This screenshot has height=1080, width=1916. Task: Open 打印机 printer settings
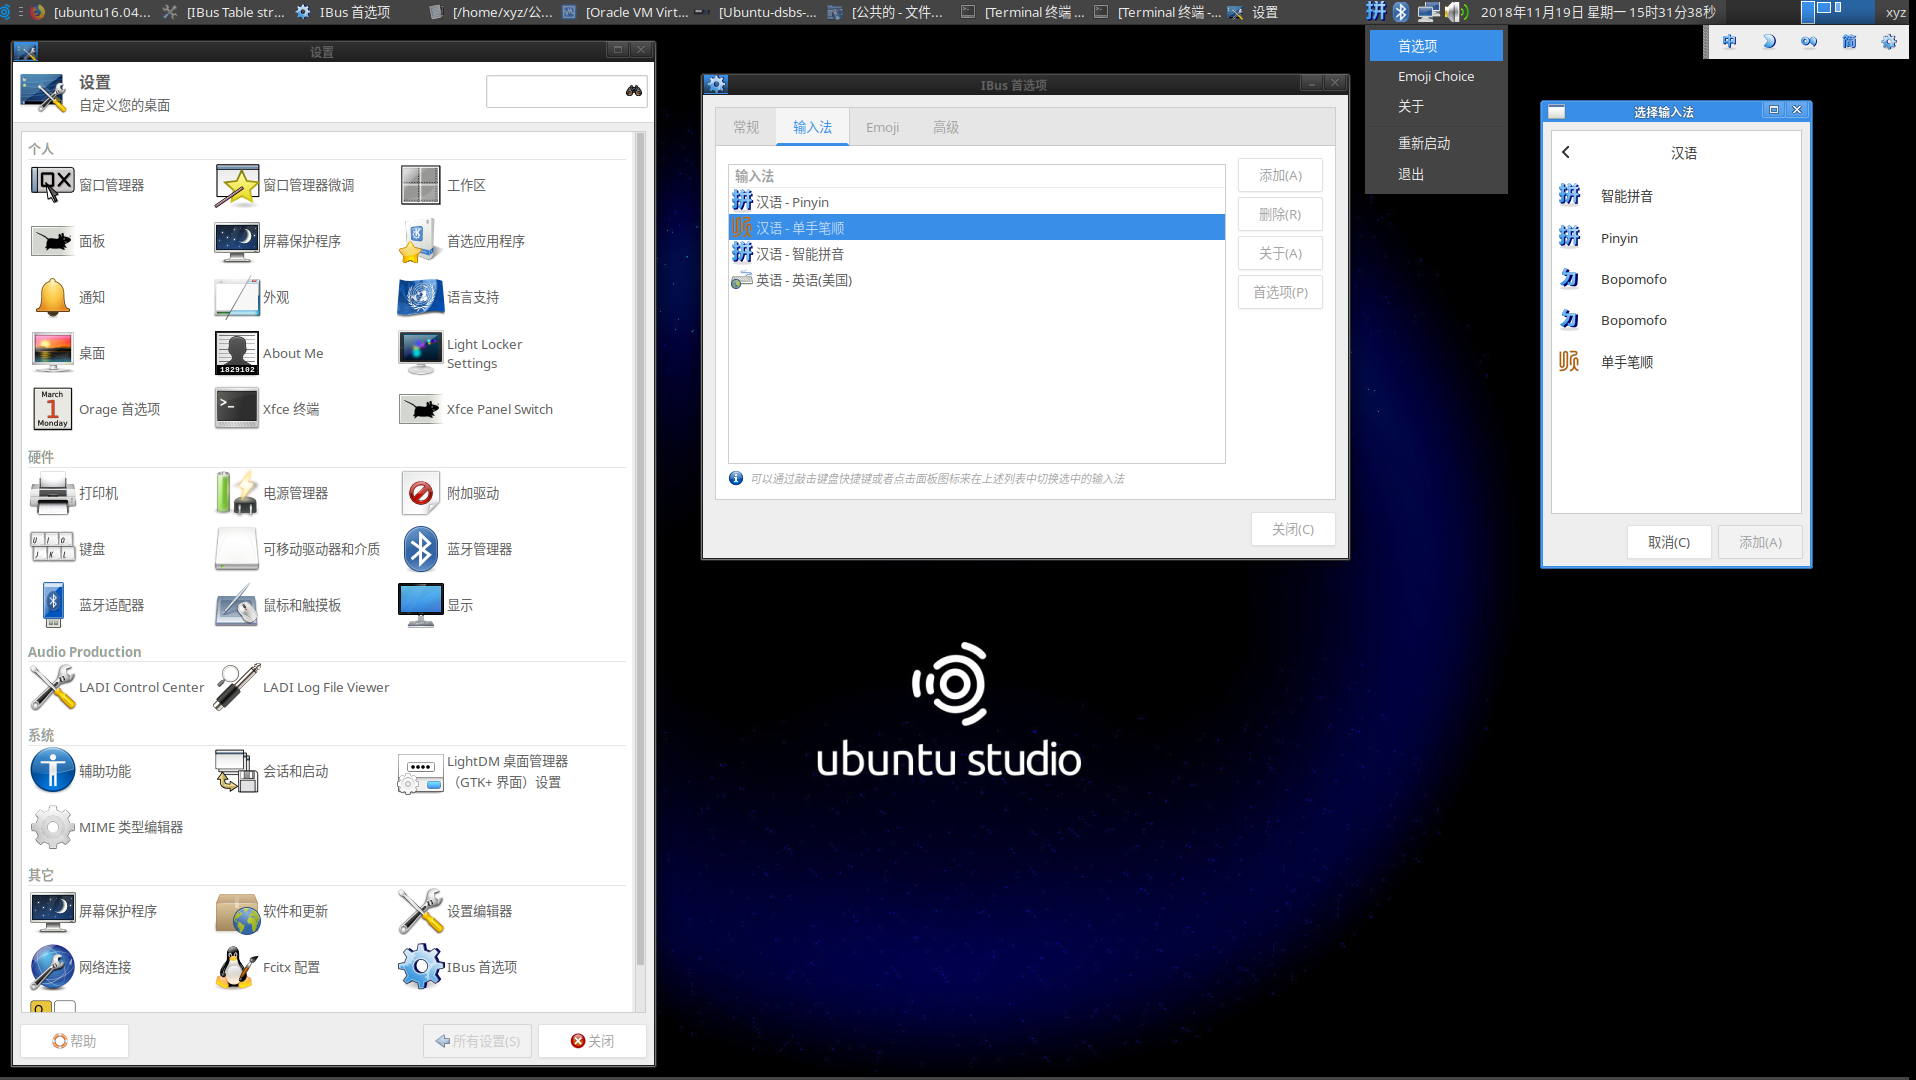[74, 493]
